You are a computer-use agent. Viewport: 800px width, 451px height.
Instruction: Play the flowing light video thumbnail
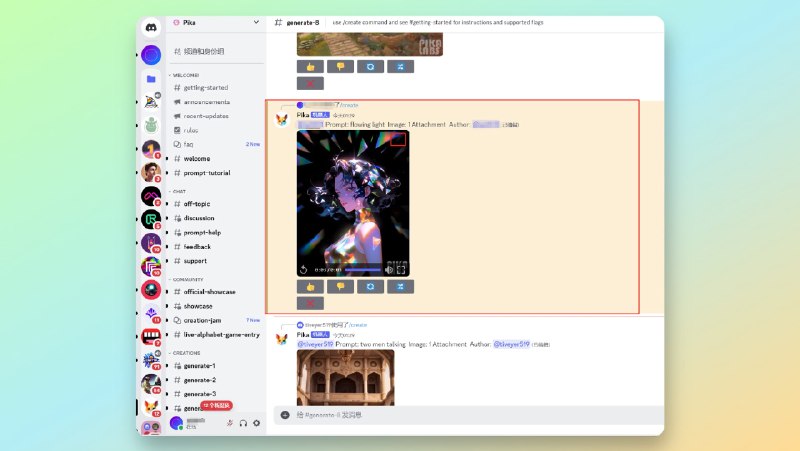coord(353,203)
